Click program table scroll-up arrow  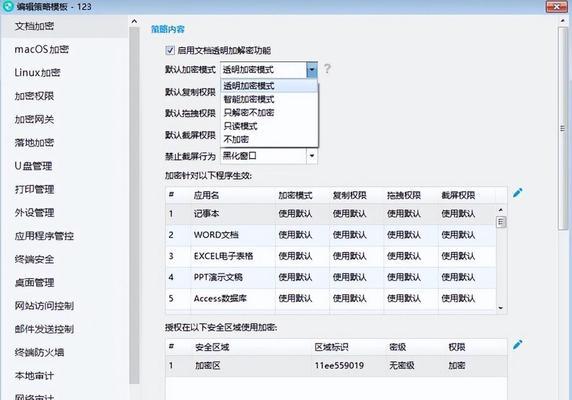[x=500, y=210]
